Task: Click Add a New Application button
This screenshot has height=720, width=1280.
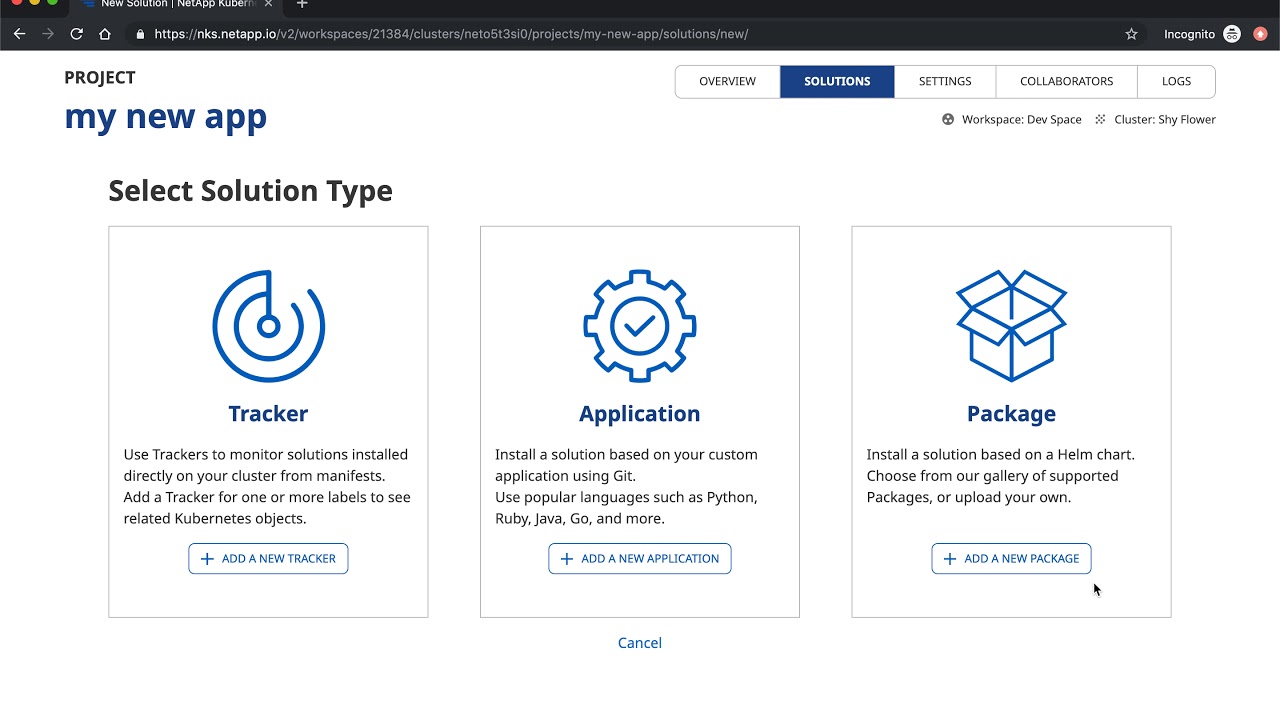Action: [x=640, y=558]
